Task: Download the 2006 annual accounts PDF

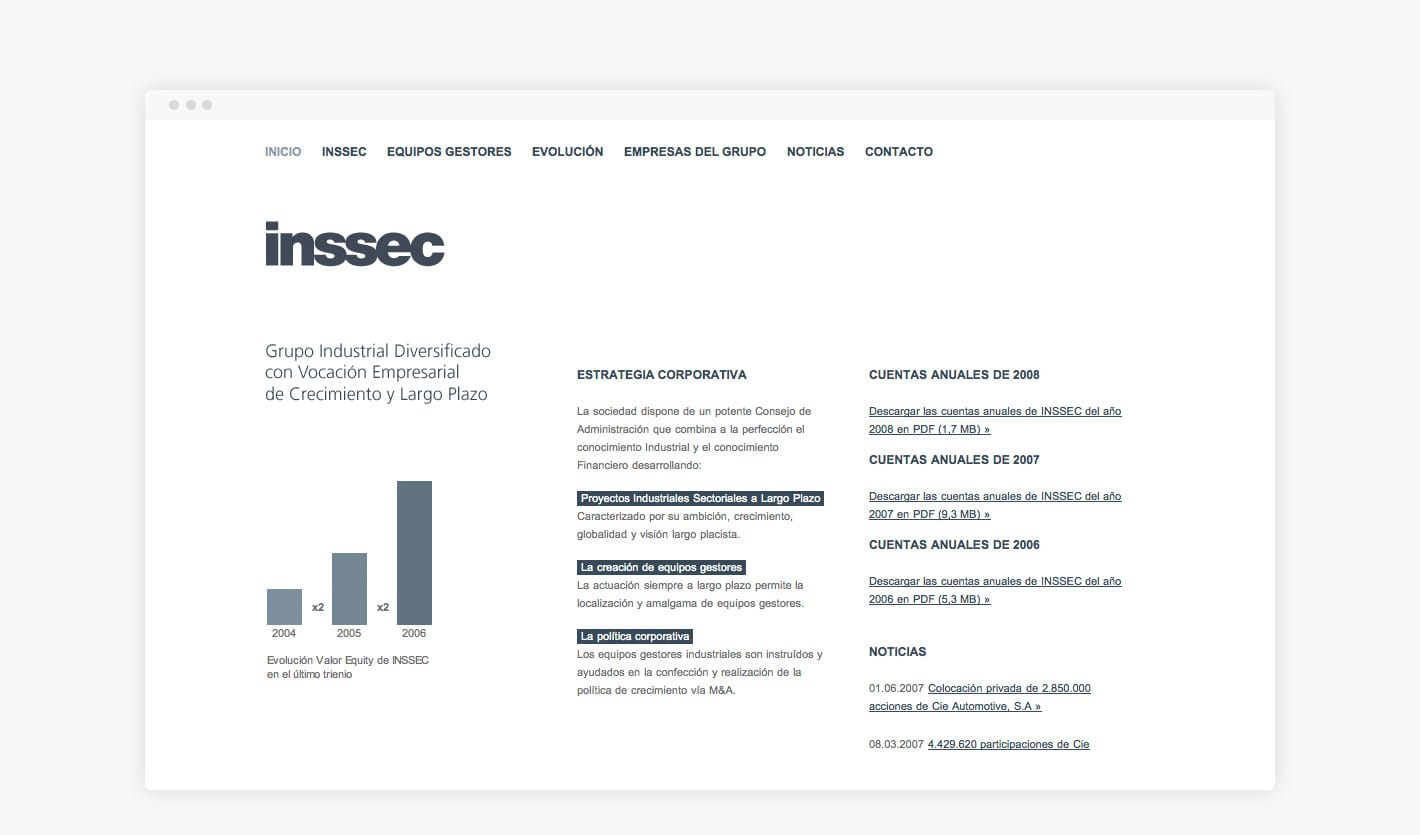Action: click(995, 590)
